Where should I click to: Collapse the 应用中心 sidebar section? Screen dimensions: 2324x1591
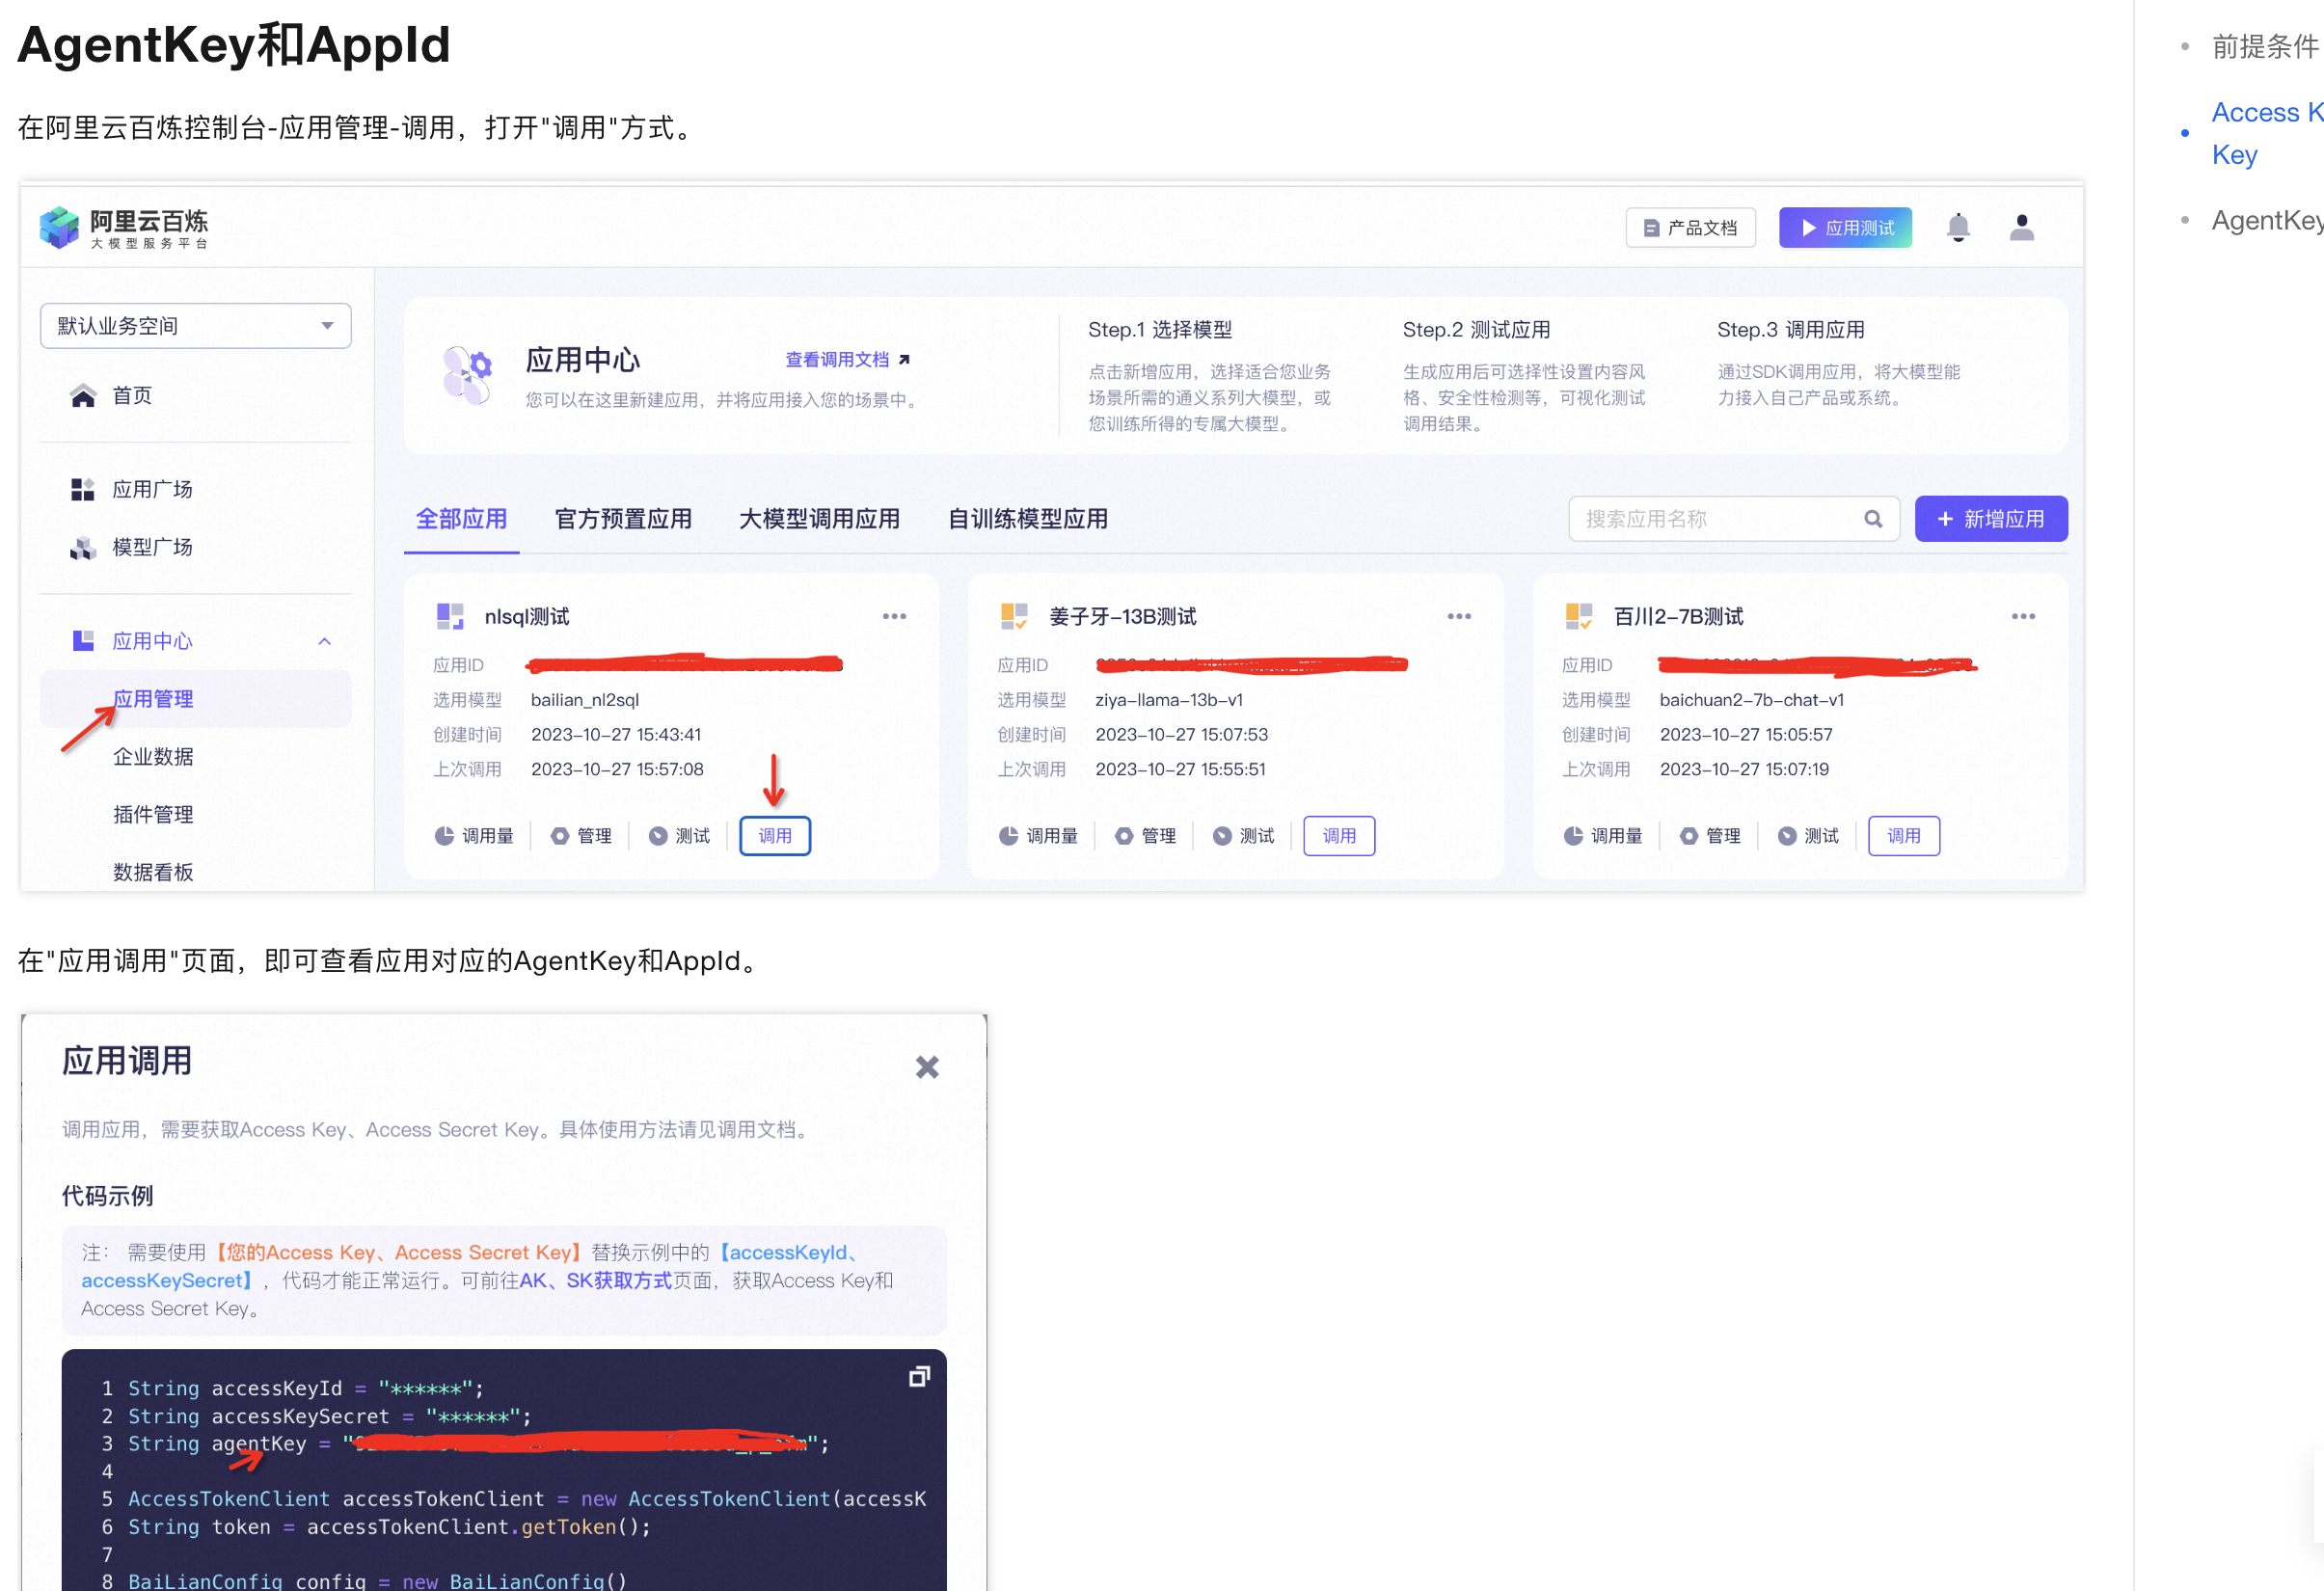324,641
